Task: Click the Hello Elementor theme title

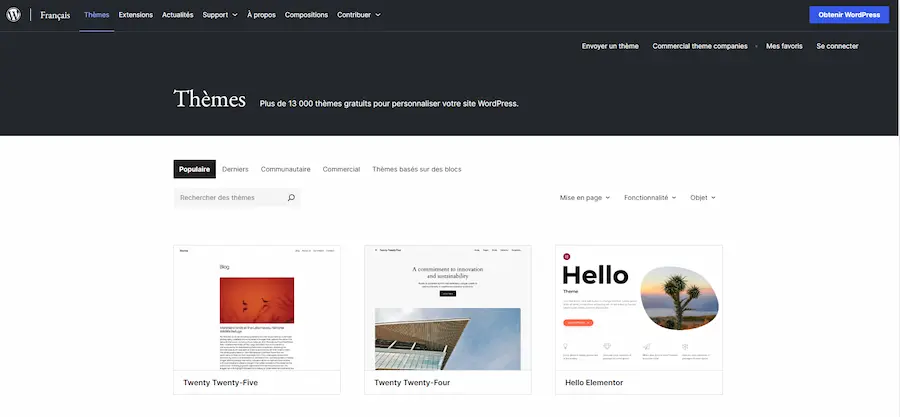Action: pos(594,383)
